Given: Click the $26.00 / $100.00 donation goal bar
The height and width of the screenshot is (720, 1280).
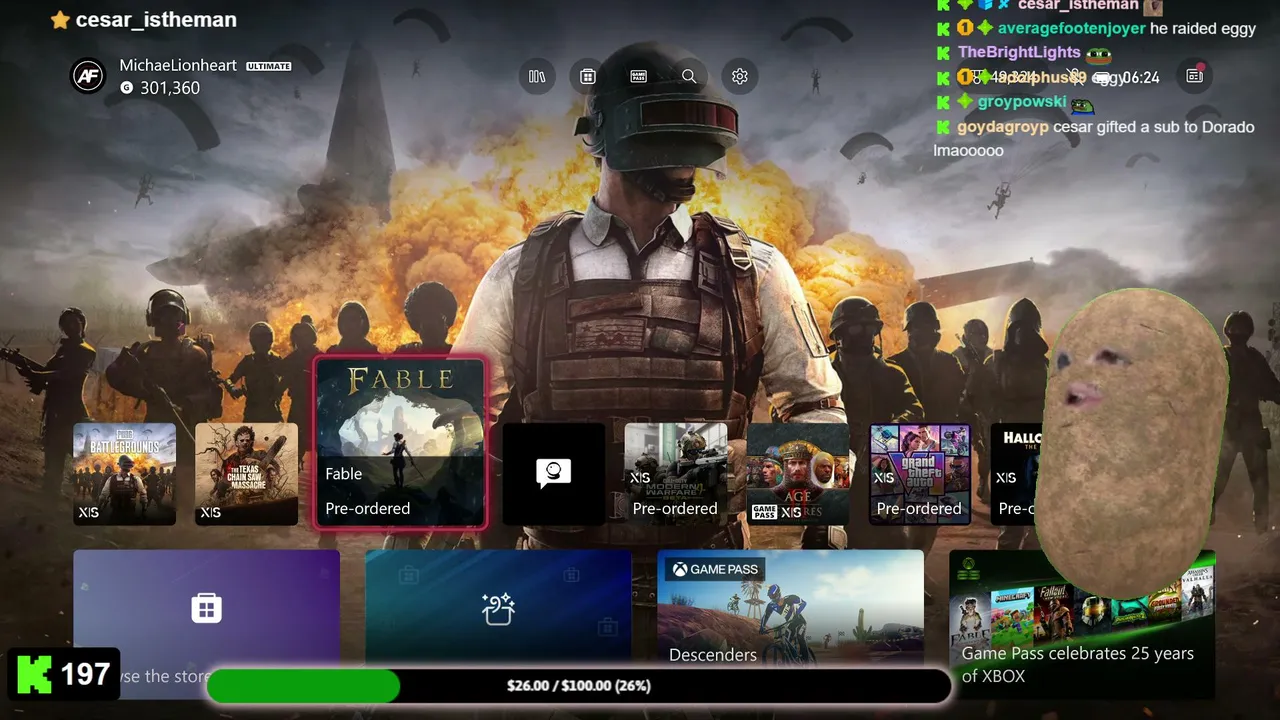Looking at the screenshot, I should [579, 686].
